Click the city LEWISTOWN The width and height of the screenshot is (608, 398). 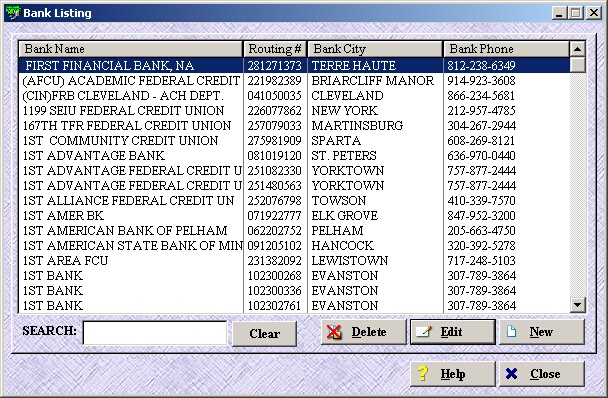point(350,261)
